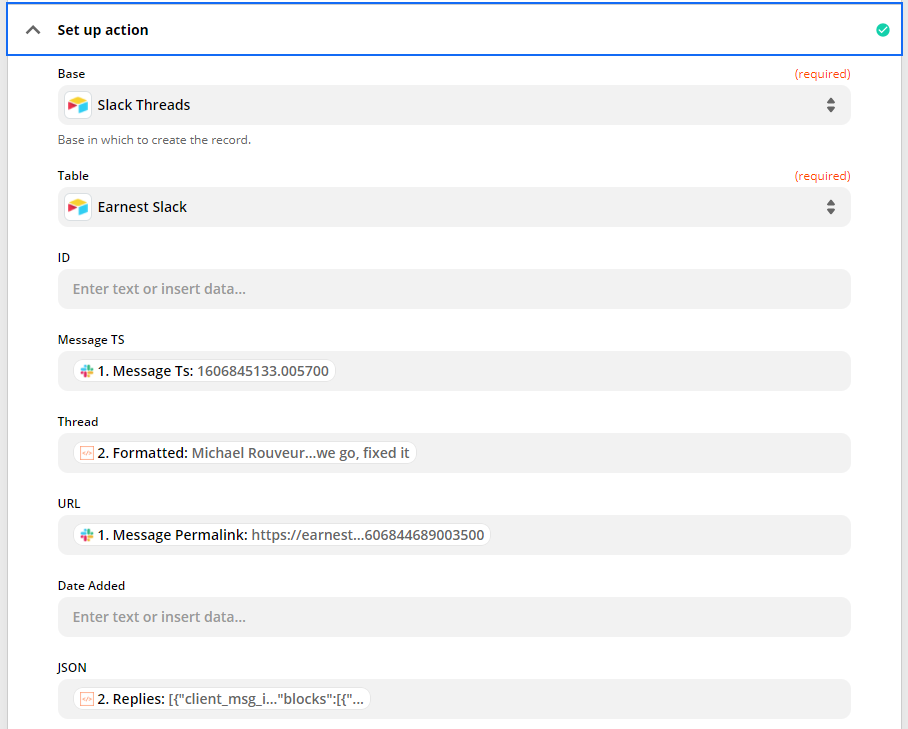Image resolution: width=908 pixels, height=729 pixels.
Task: Click the Table field label
Action: tap(73, 176)
